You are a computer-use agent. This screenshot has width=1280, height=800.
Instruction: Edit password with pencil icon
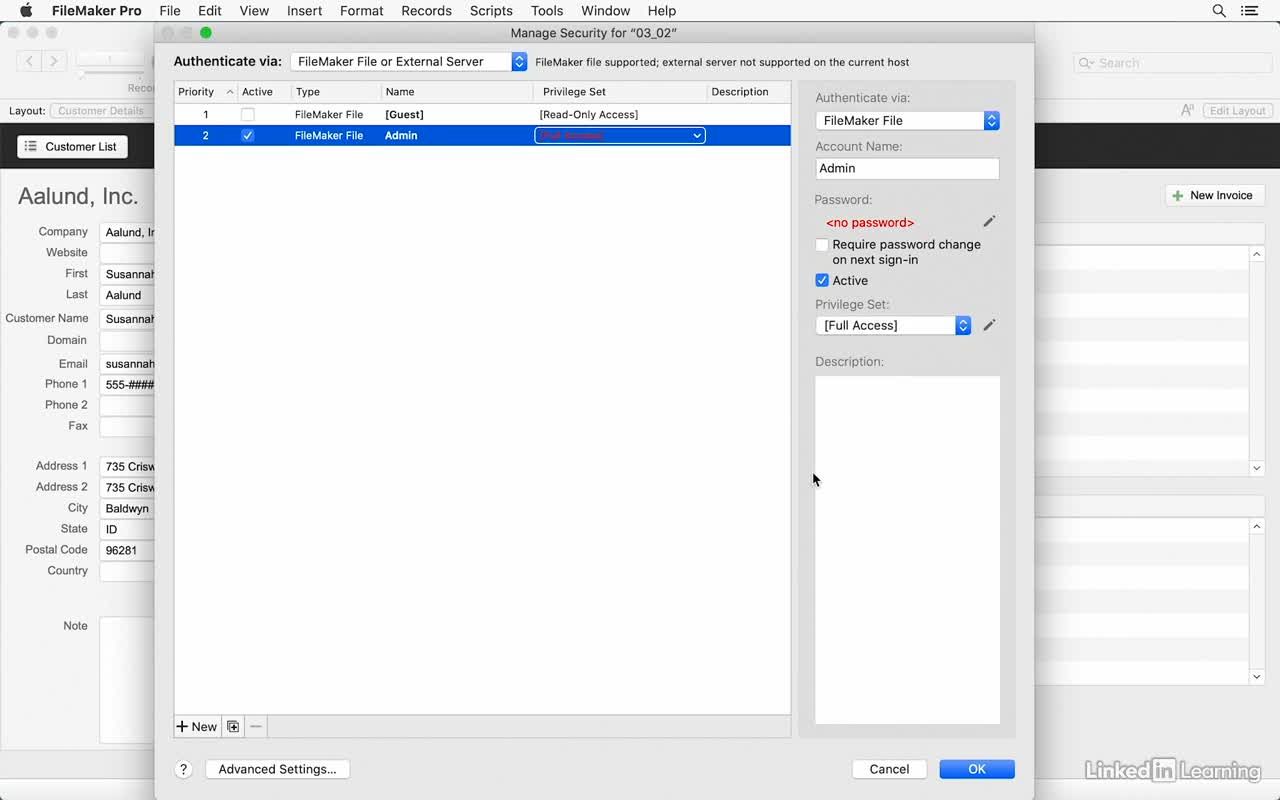[x=989, y=222]
